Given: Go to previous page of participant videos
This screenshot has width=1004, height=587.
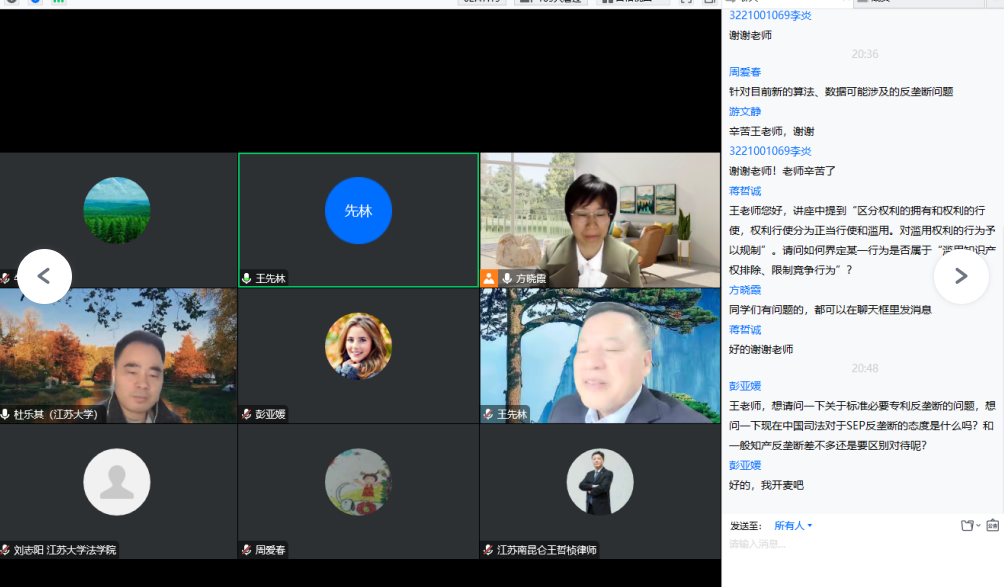Looking at the screenshot, I should coord(44,276).
